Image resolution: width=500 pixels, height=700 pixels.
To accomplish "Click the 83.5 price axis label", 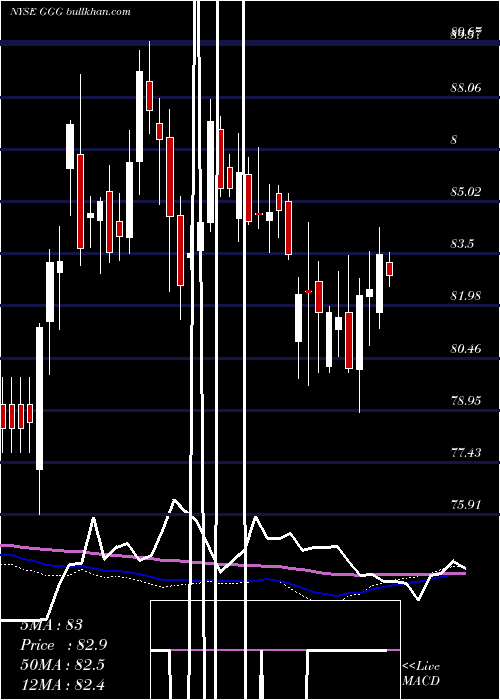I will pyautogui.click(x=462, y=244).
